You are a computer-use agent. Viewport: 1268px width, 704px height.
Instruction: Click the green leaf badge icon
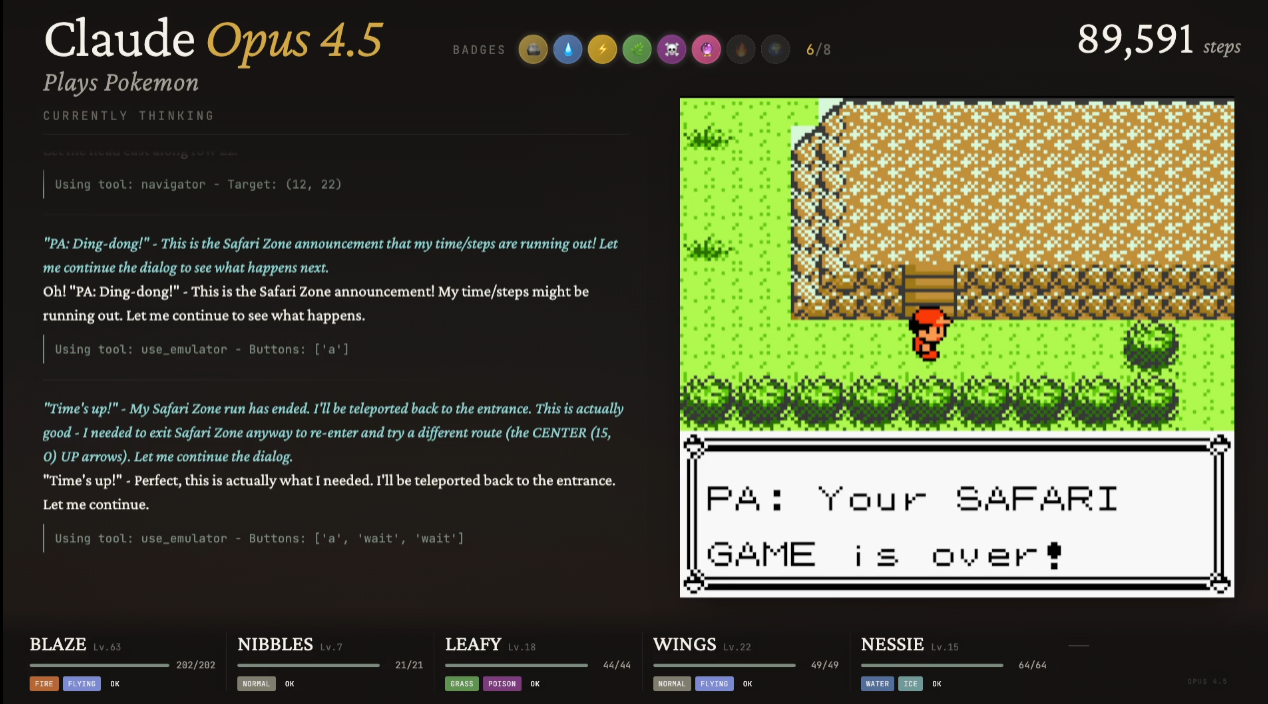637,49
